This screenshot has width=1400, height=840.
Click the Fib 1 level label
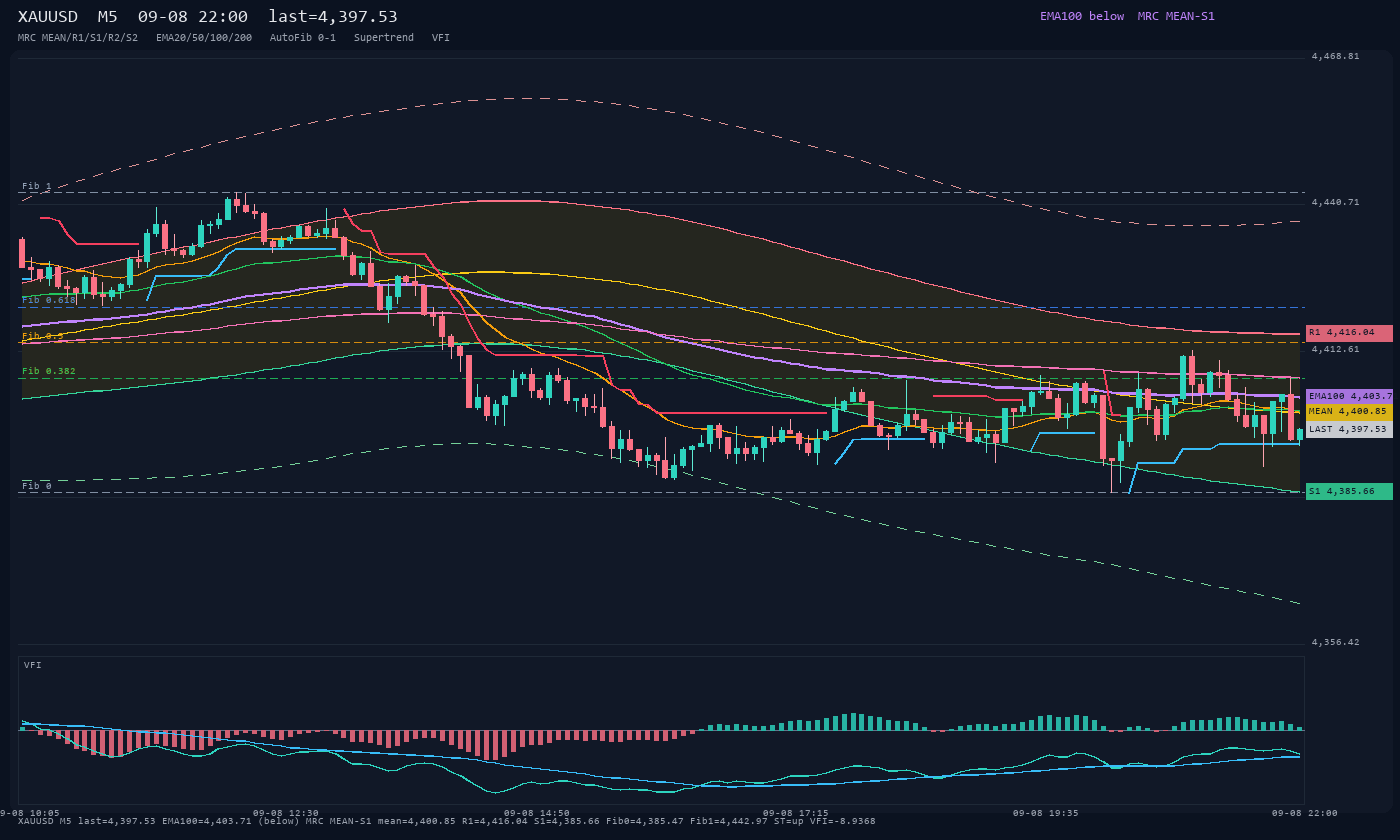click(x=37, y=186)
